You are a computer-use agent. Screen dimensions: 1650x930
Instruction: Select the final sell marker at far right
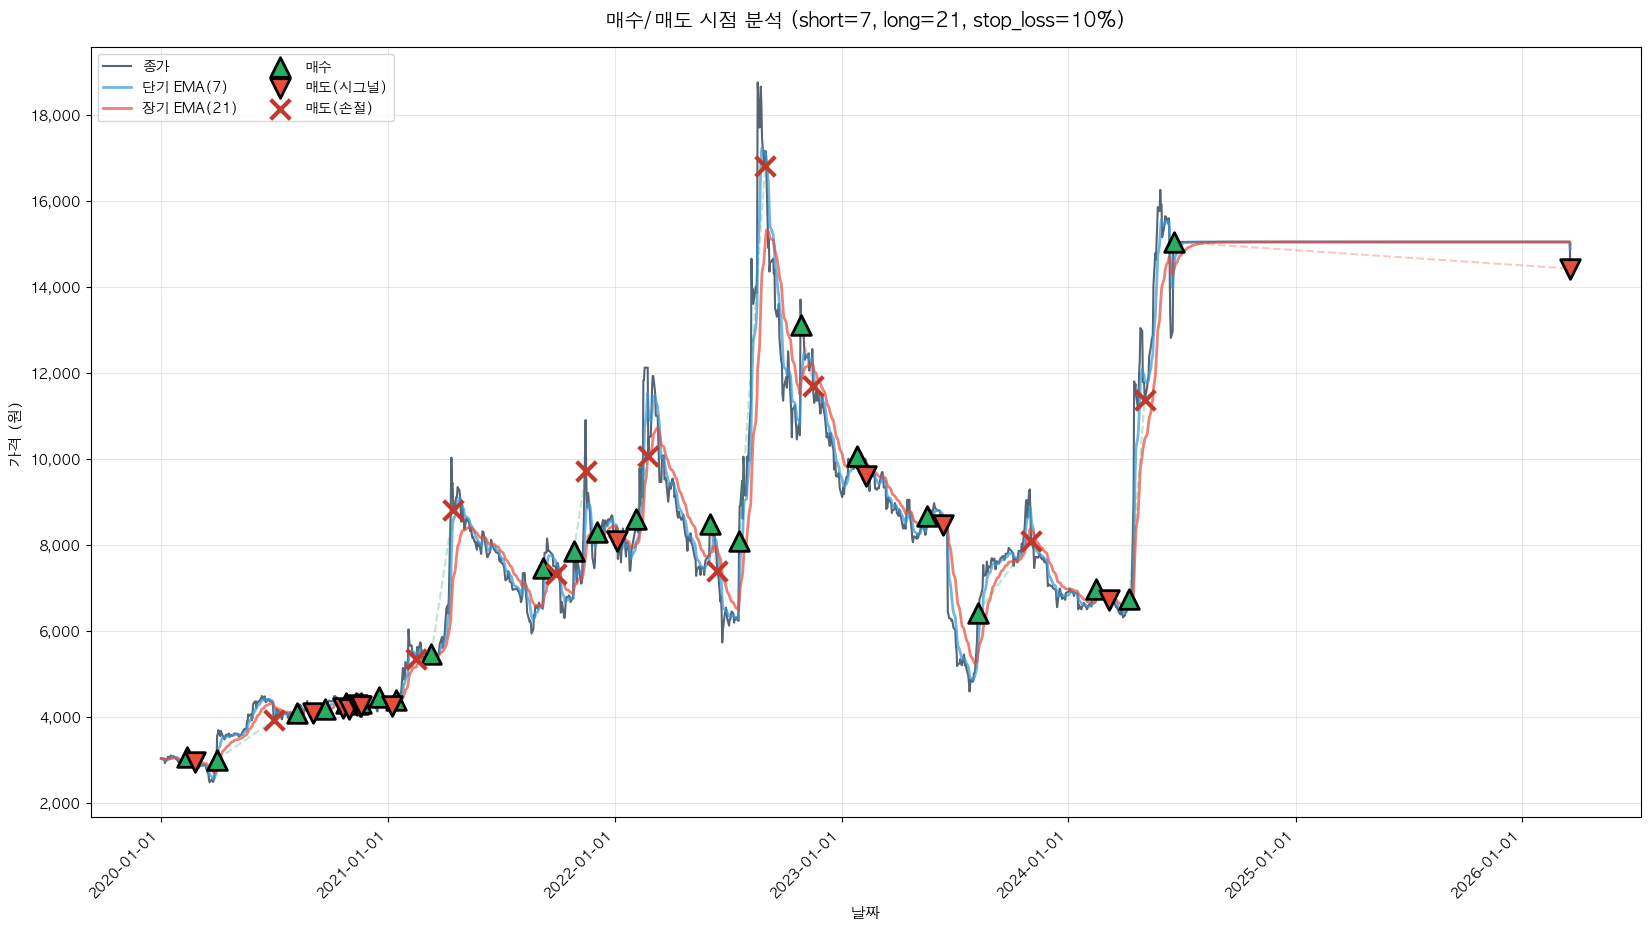[x=1570, y=268]
